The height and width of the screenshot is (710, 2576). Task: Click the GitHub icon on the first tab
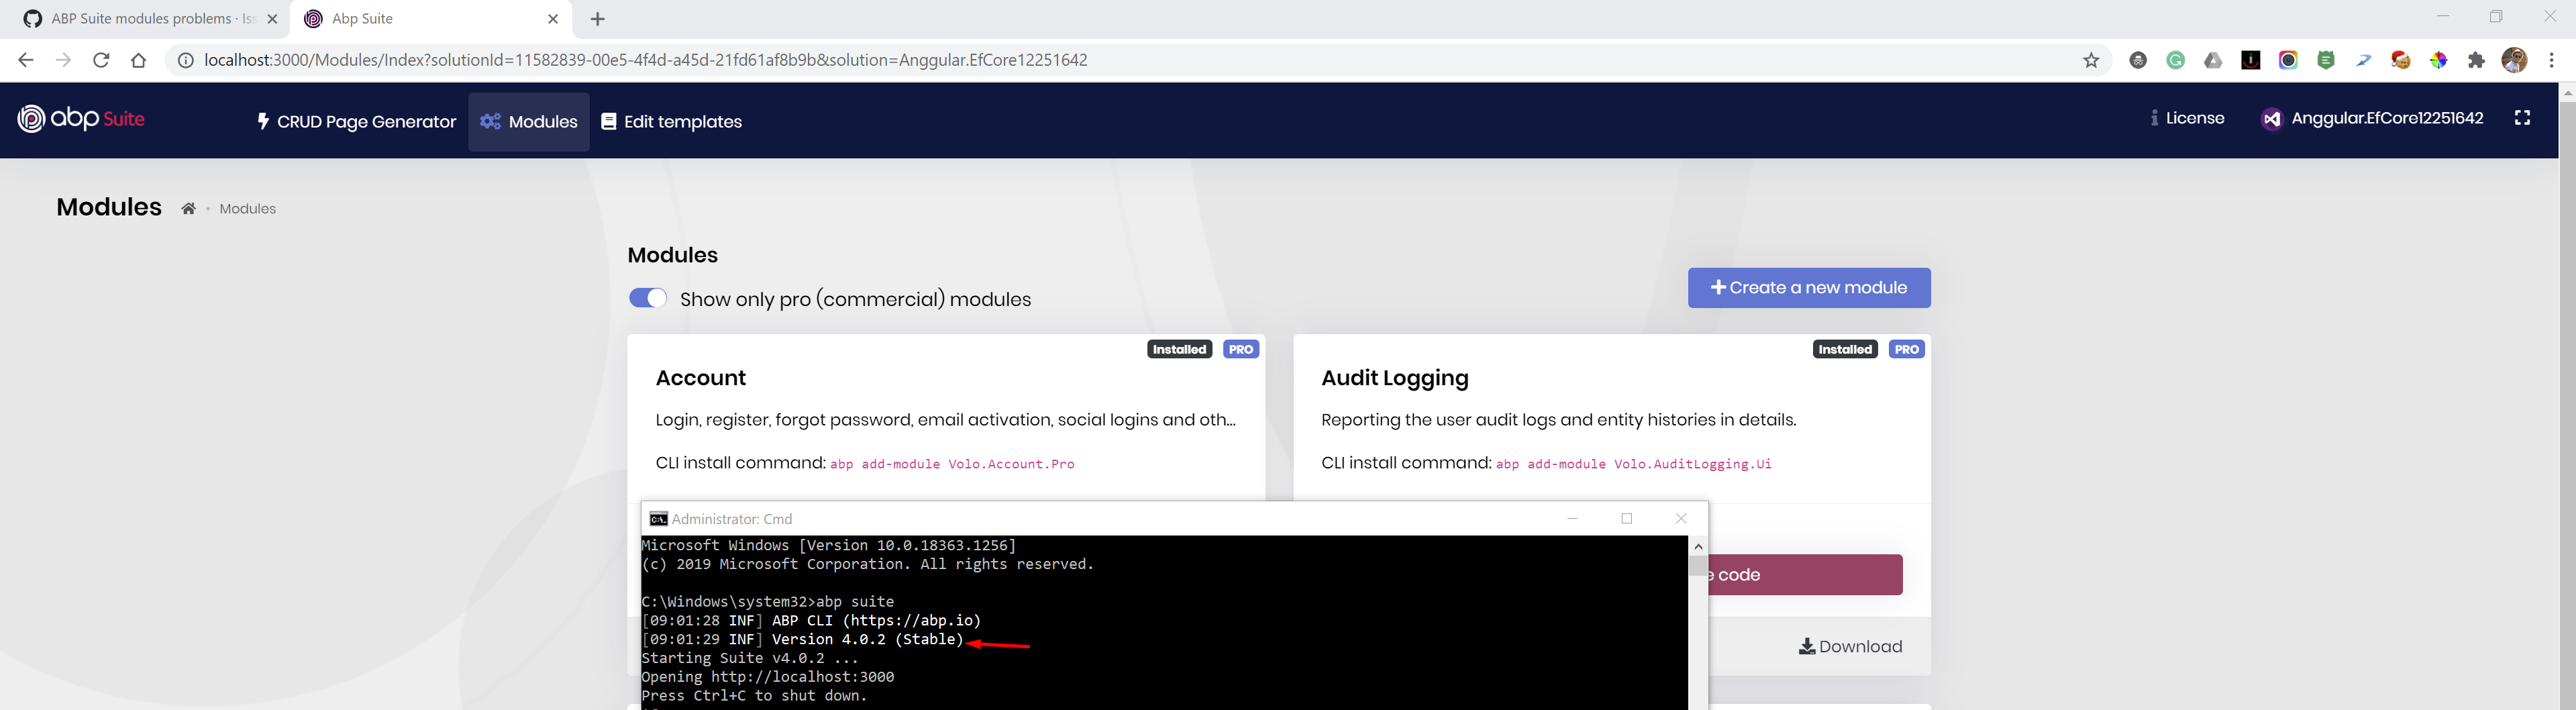[33, 18]
